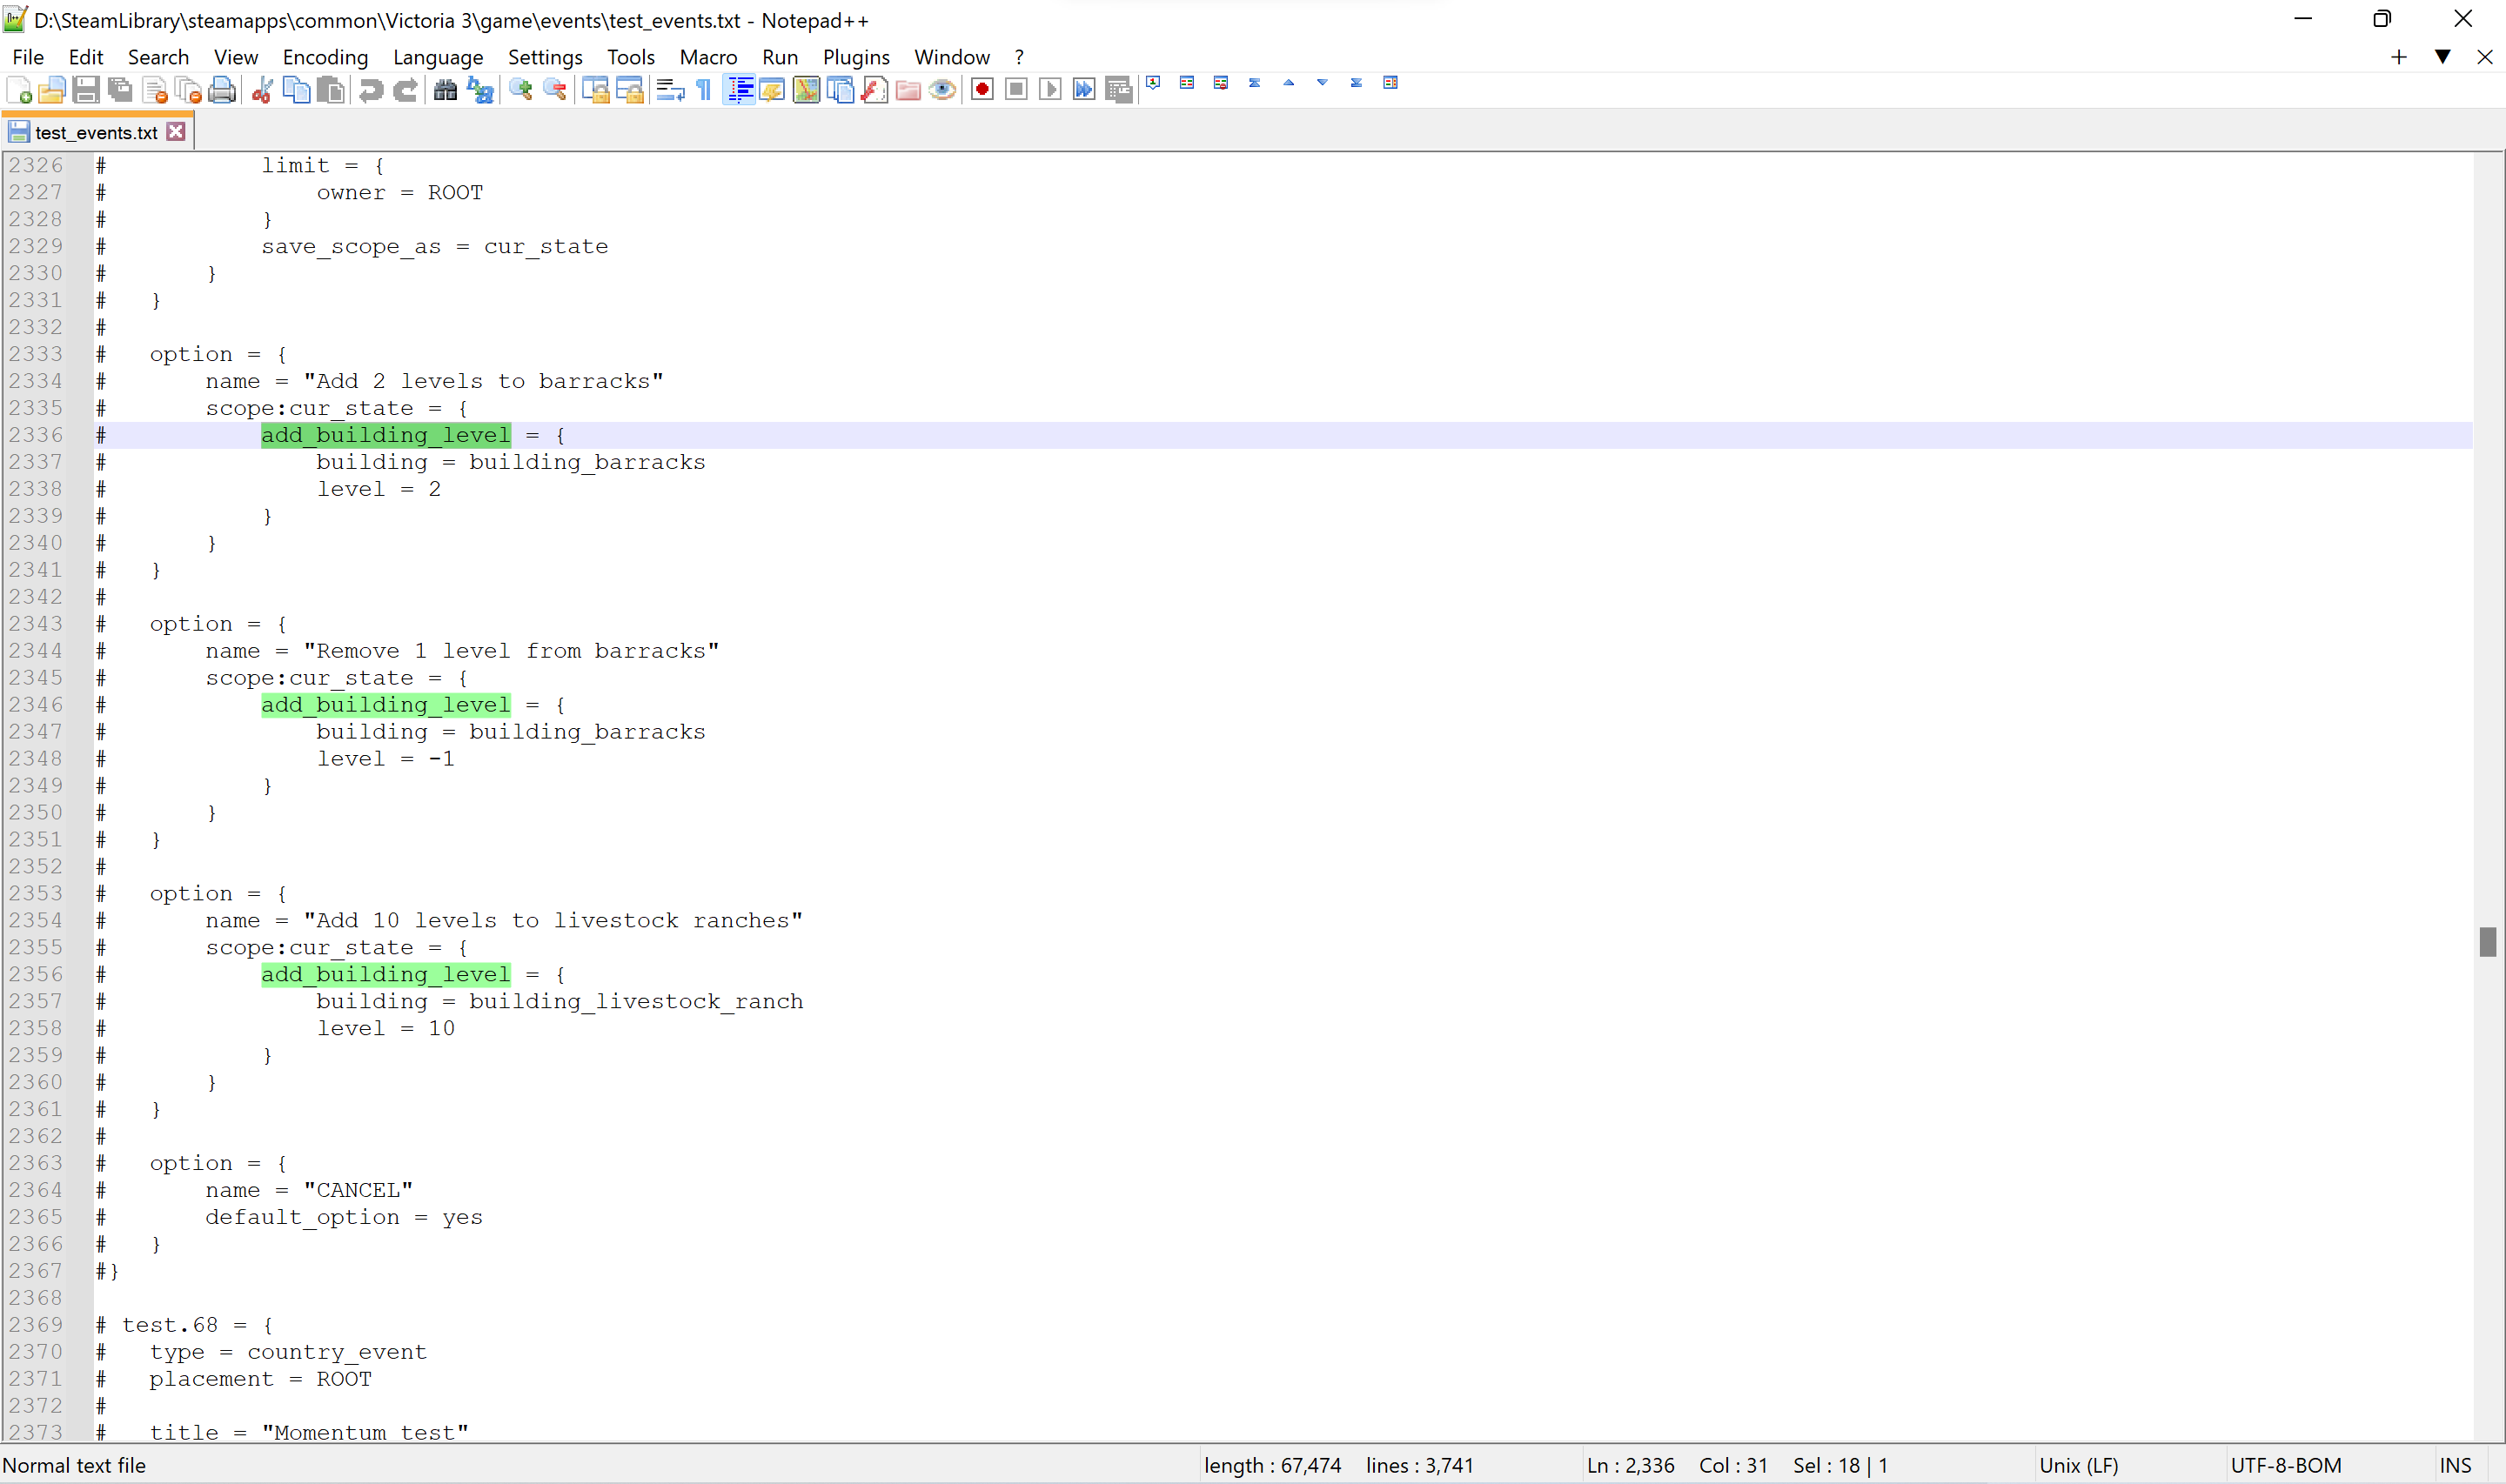Open the question mark help menu
Viewport: 2506px width, 1484px height.
coord(1019,57)
